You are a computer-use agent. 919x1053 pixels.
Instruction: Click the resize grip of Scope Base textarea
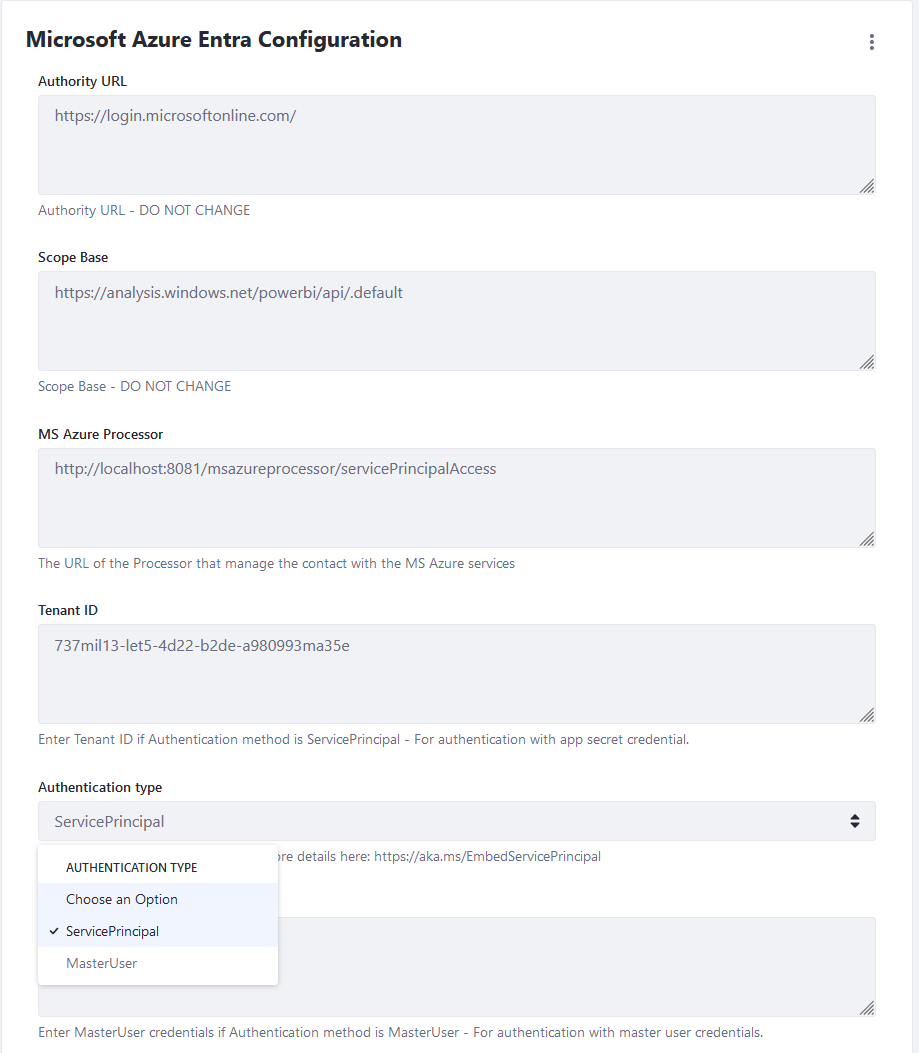point(866,363)
